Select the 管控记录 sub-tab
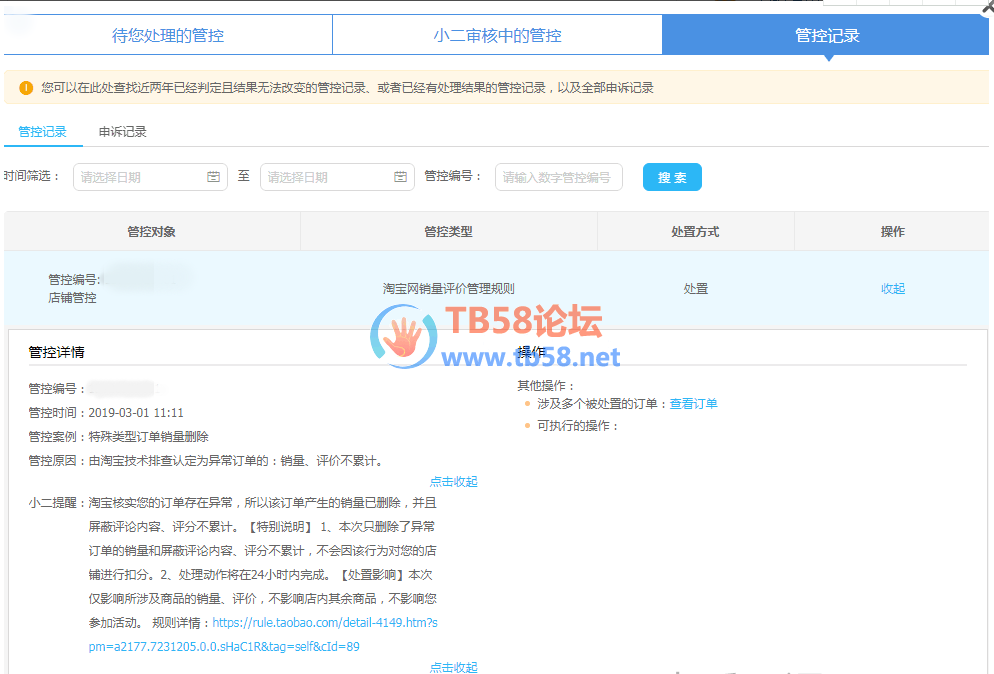 coord(42,132)
